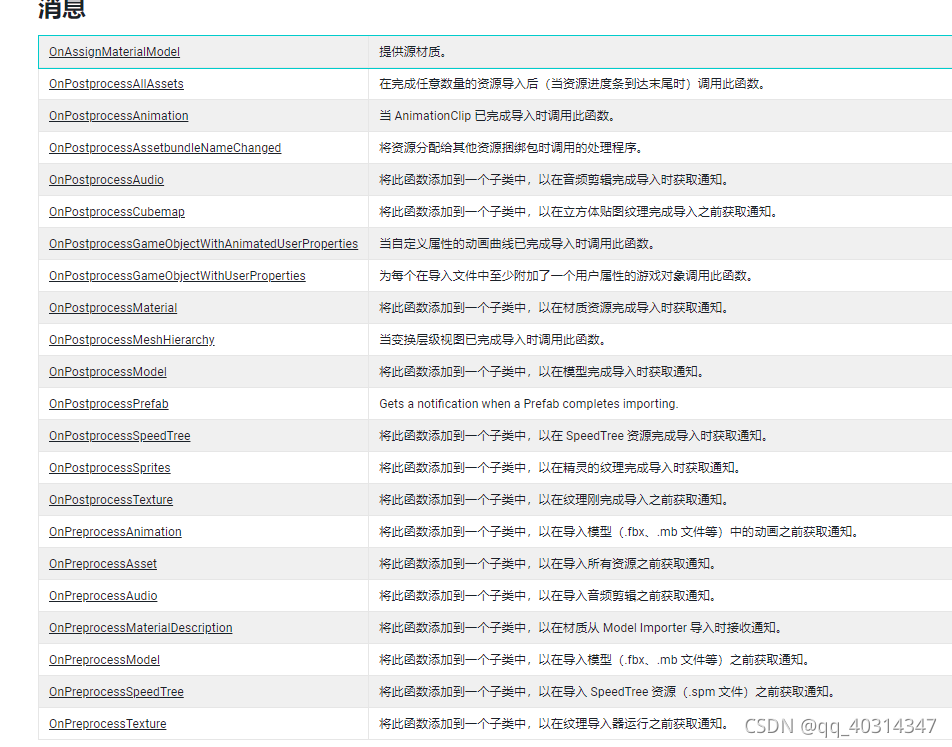Viewport: 952px width, 747px height.
Task: Select description mentioning '精灵的纹理完成导入时'
Action: click(x=561, y=468)
